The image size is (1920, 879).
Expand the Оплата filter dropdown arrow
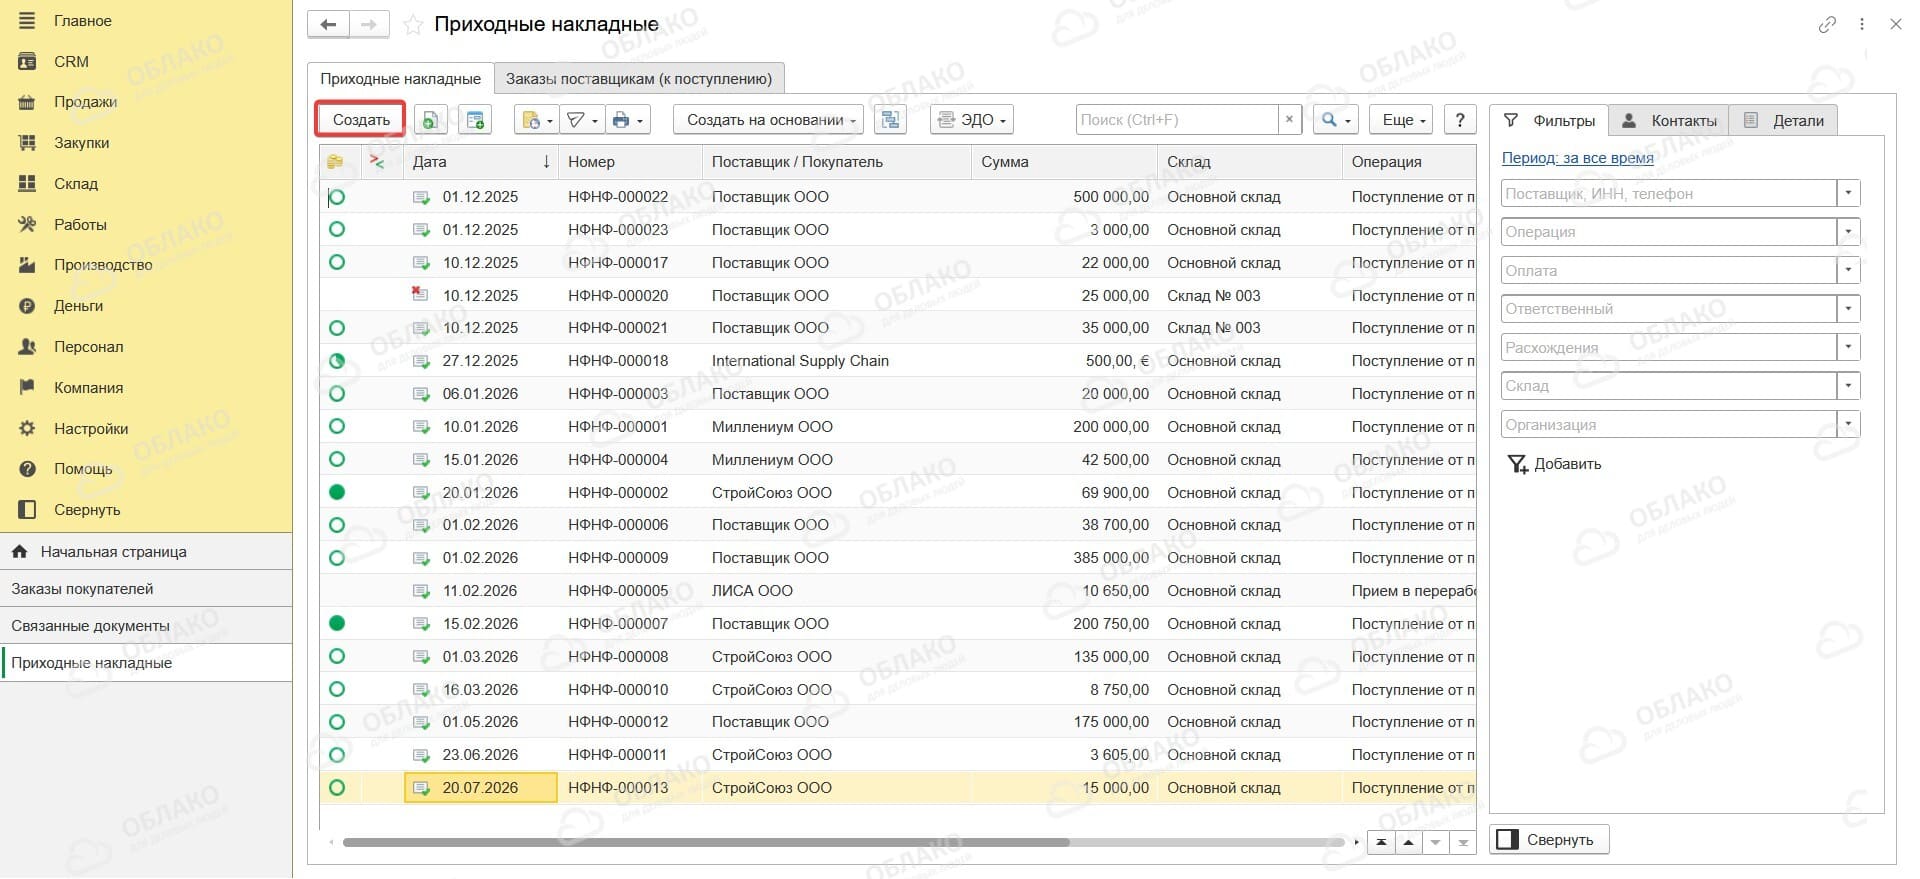coord(1848,270)
